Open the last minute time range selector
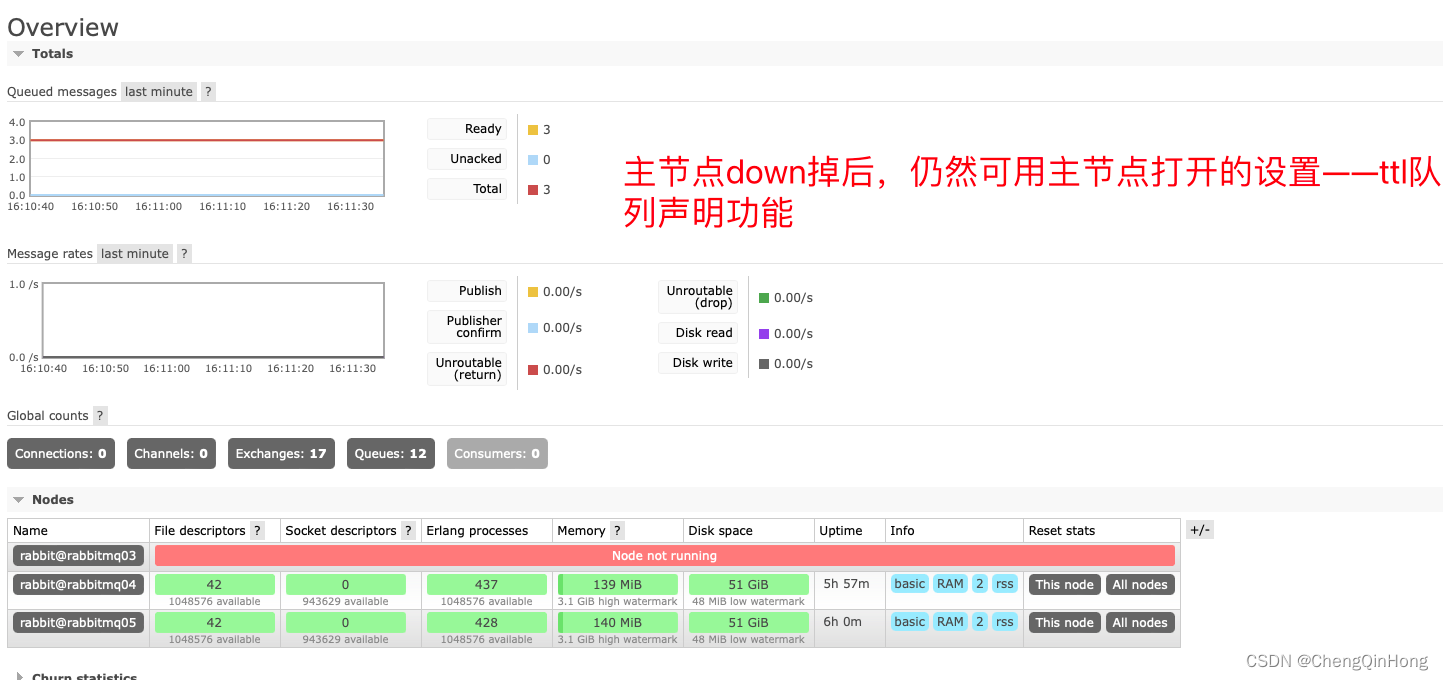Image resolution: width=1443 pixels, height=680 pixels. tap(158, 91)
